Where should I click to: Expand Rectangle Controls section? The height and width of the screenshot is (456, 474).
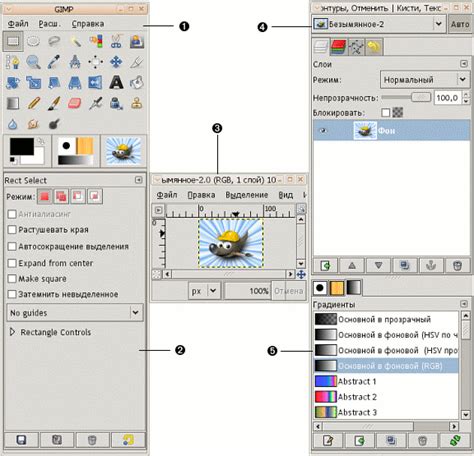click(x=12, y=332)
